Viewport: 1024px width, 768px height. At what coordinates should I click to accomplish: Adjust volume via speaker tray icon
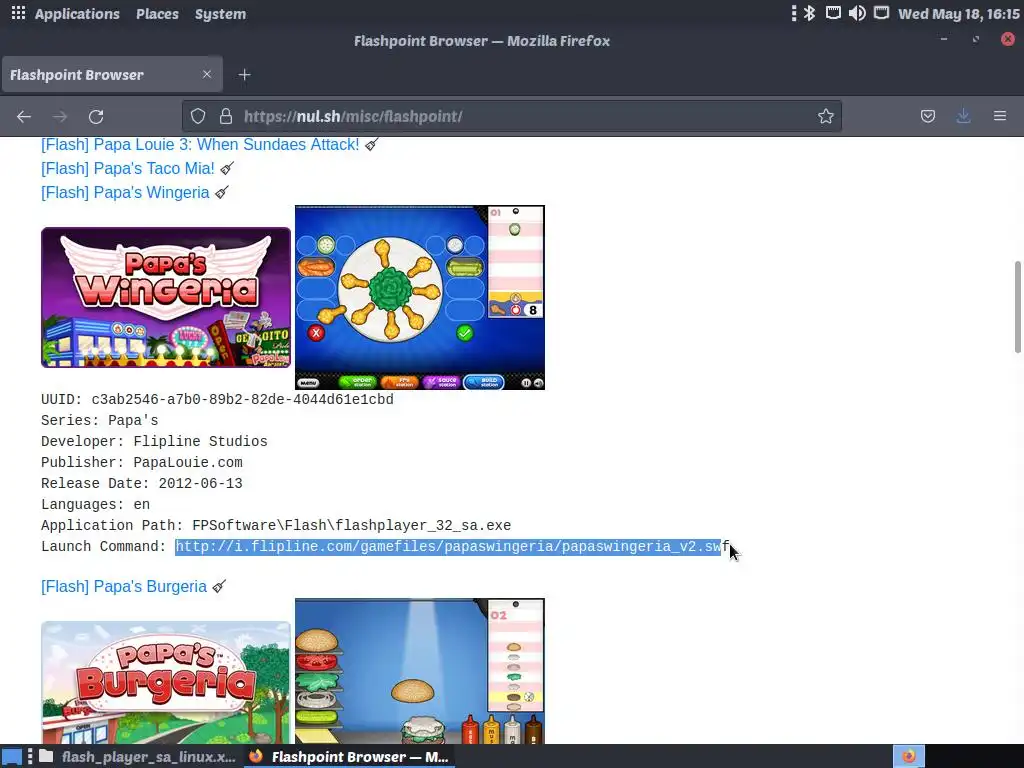(857, 13)
